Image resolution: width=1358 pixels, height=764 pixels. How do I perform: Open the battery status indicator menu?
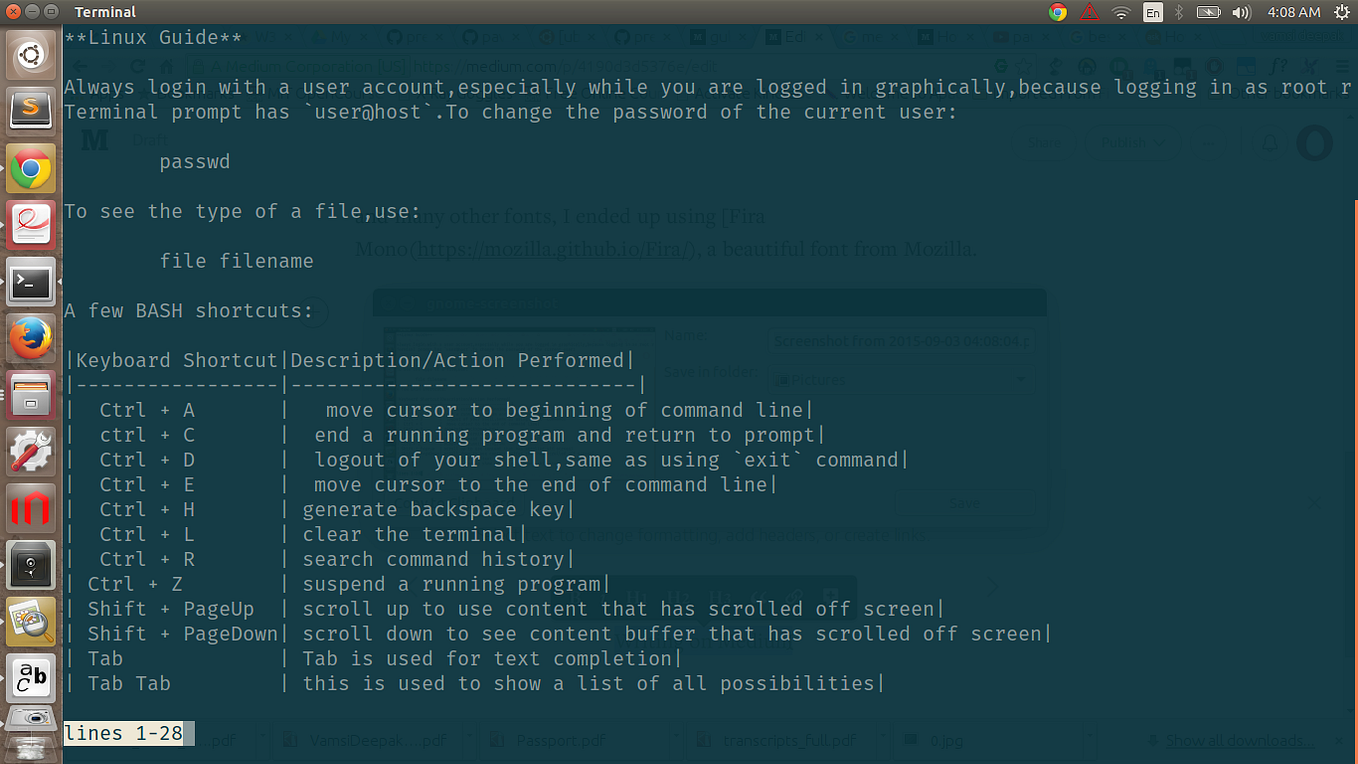coord(1209,12)
